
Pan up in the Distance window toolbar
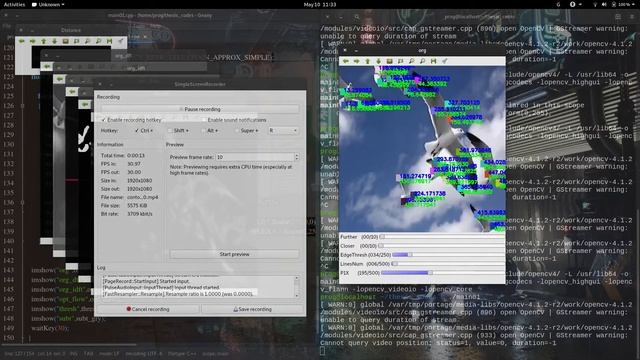[x=43, y=41]
